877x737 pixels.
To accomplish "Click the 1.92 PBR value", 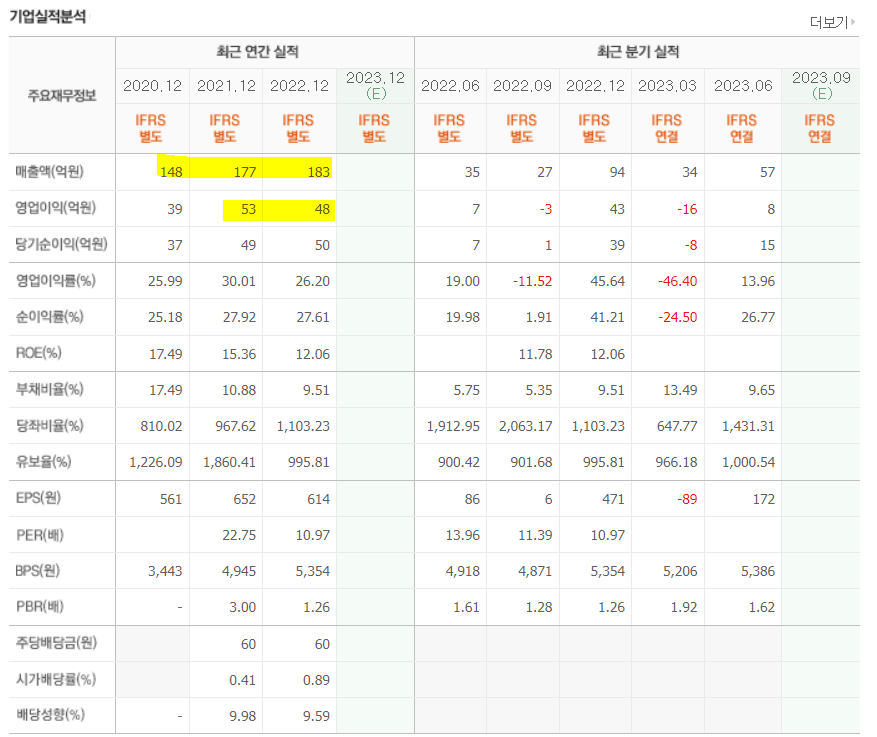I will tap(683, 607).
